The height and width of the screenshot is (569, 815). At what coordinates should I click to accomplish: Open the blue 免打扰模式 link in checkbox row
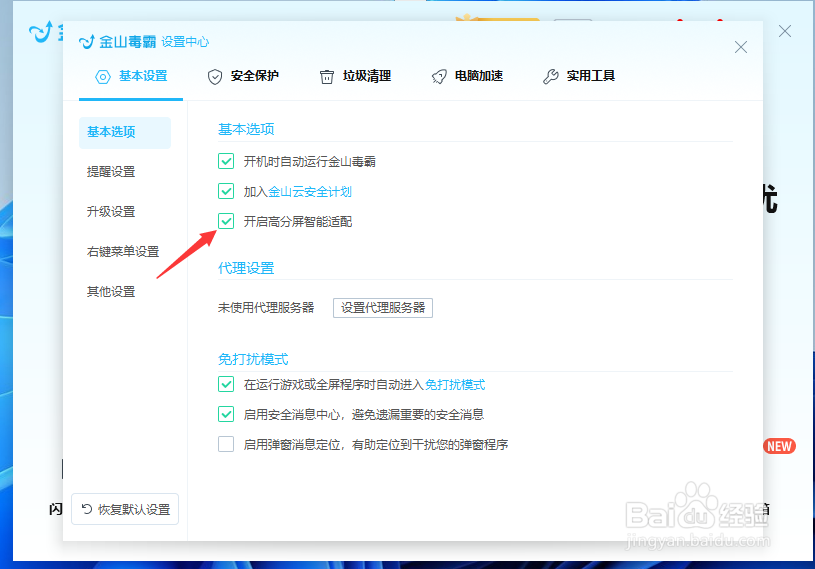click(455, 385)
